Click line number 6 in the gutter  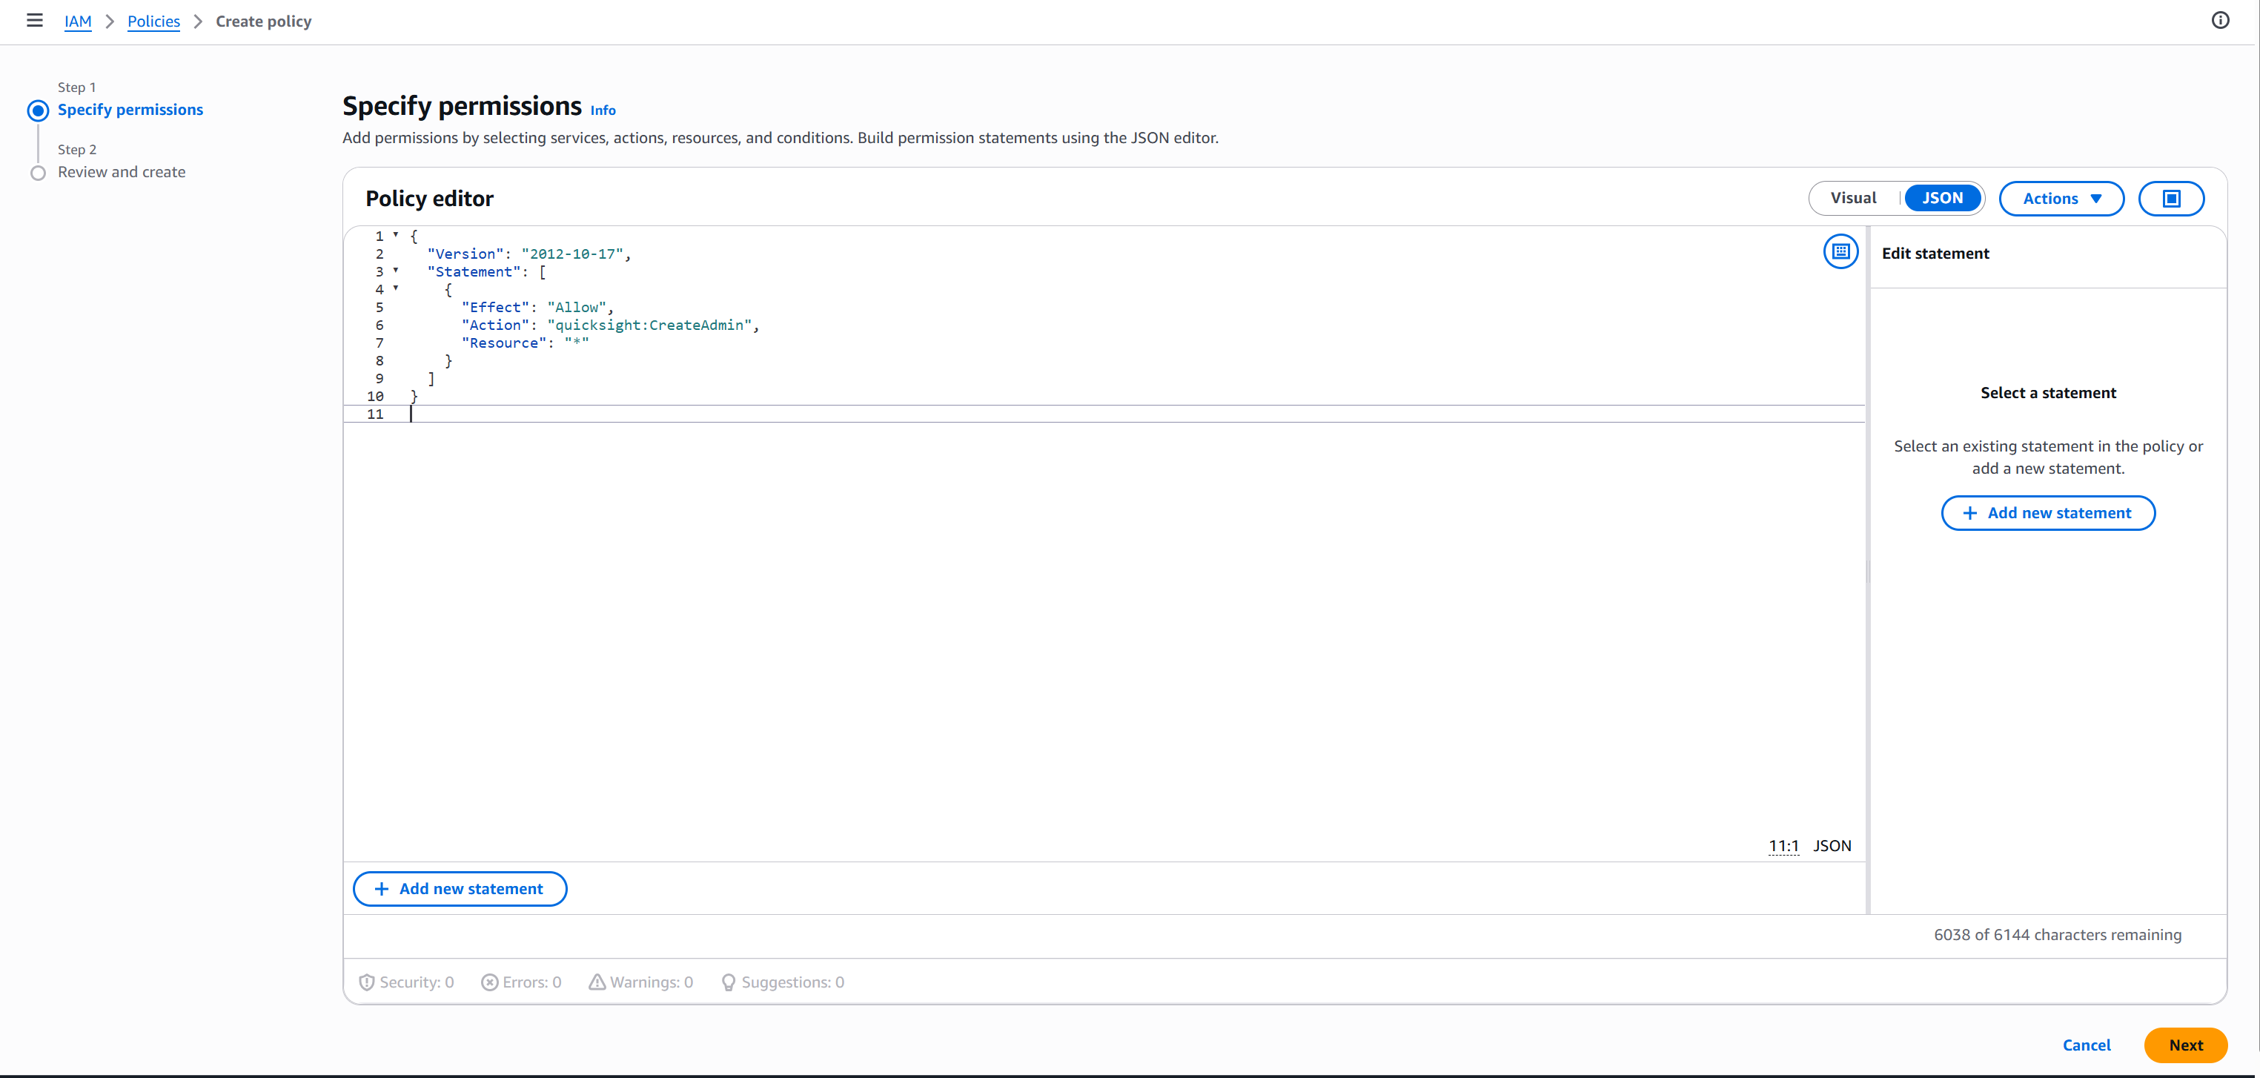379,325
